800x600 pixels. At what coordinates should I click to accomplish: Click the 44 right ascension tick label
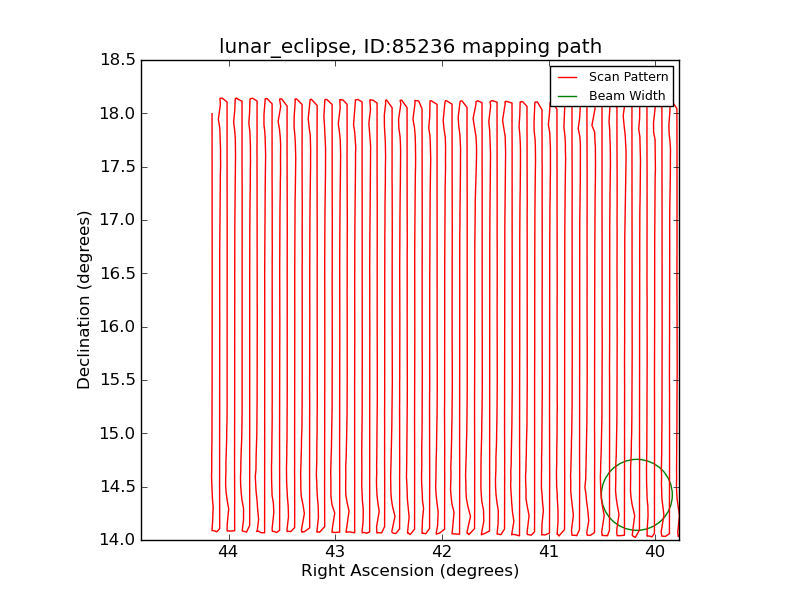(228, 552)
